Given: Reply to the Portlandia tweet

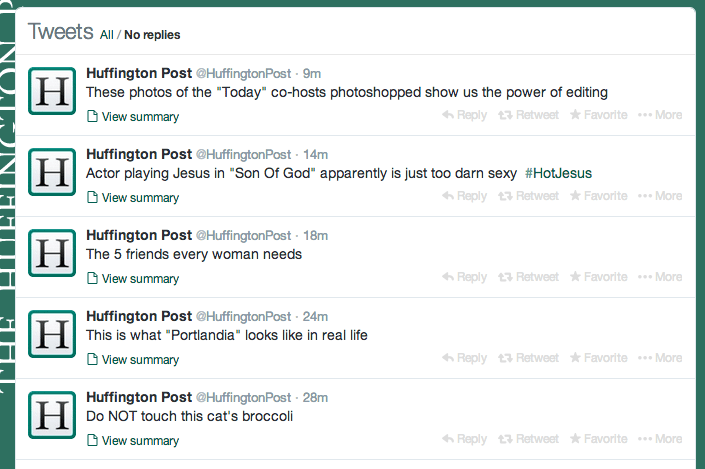Looking at the screenshot, I should 464,358.
